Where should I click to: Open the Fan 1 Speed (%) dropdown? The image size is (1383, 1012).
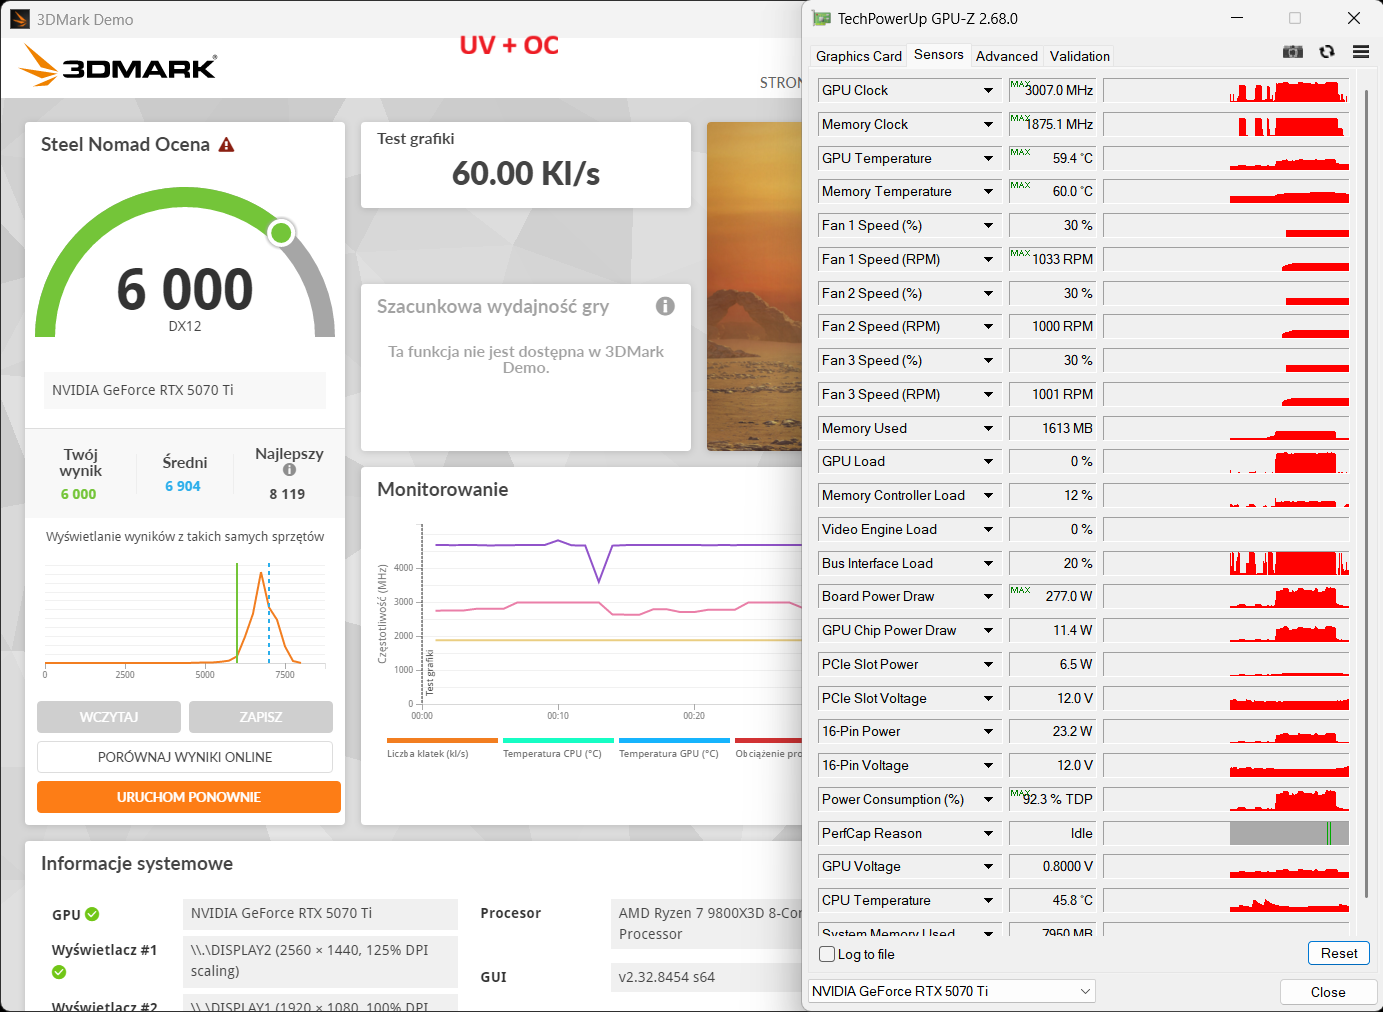[988, 225]
